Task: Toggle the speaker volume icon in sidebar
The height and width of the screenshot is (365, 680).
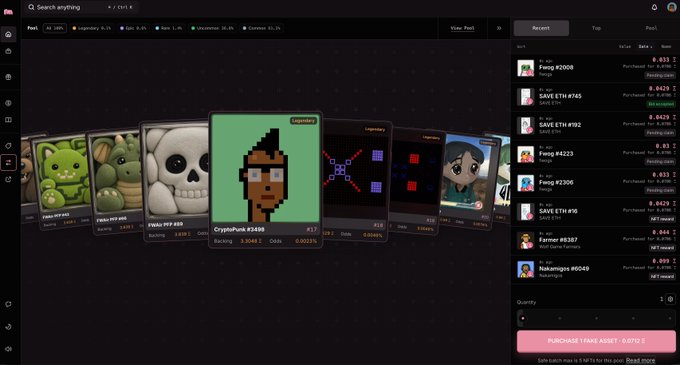Action: coord(8,349)
